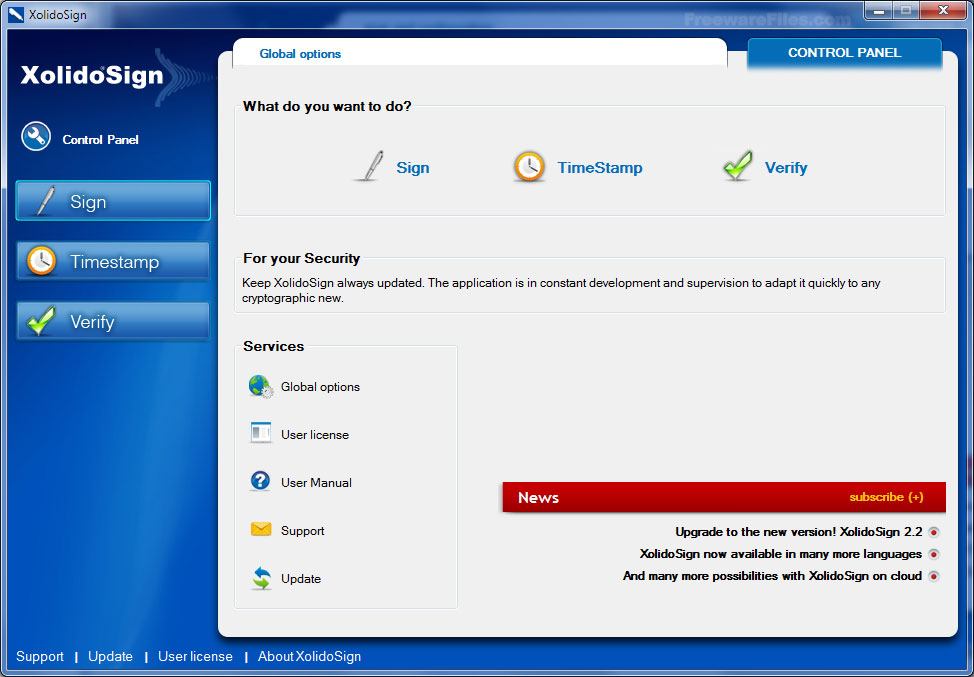Run Update using the green arrows icon

260,578
